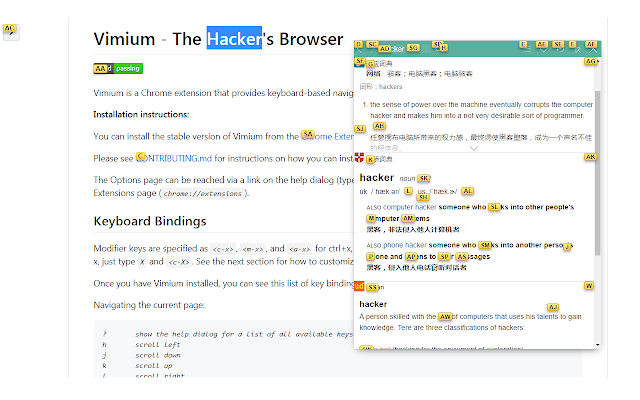This screenshot has height=400, width=640.
Task: Click the US pronunciation text in Cambridge entry
Action: (437, 191)
